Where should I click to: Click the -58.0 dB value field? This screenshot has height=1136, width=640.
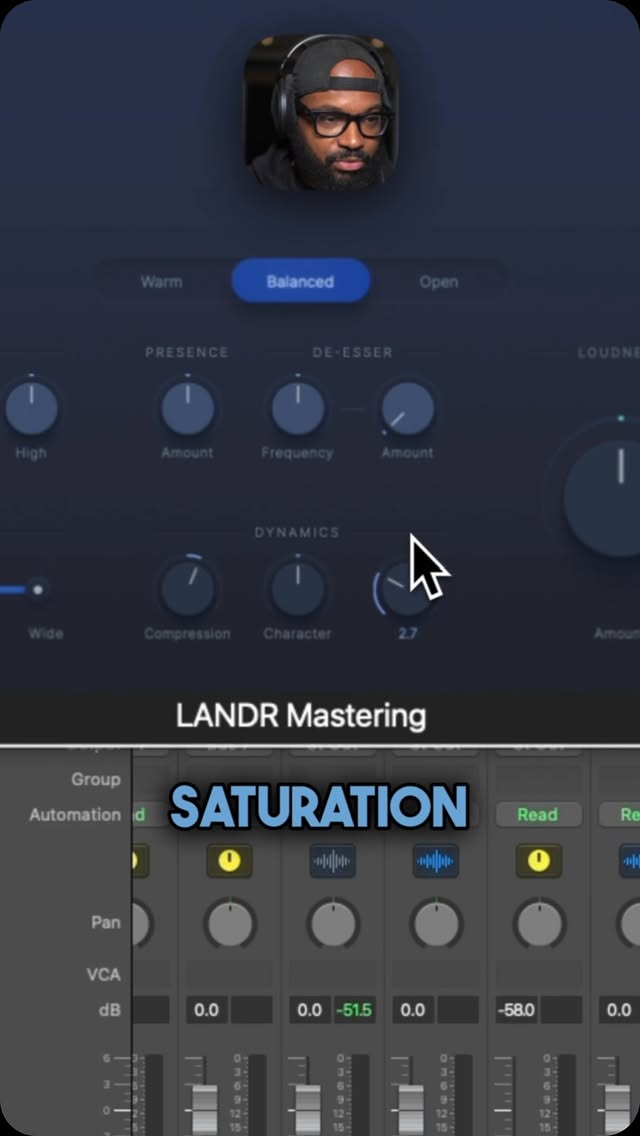pyautogui.click(x=517, y=1010)
